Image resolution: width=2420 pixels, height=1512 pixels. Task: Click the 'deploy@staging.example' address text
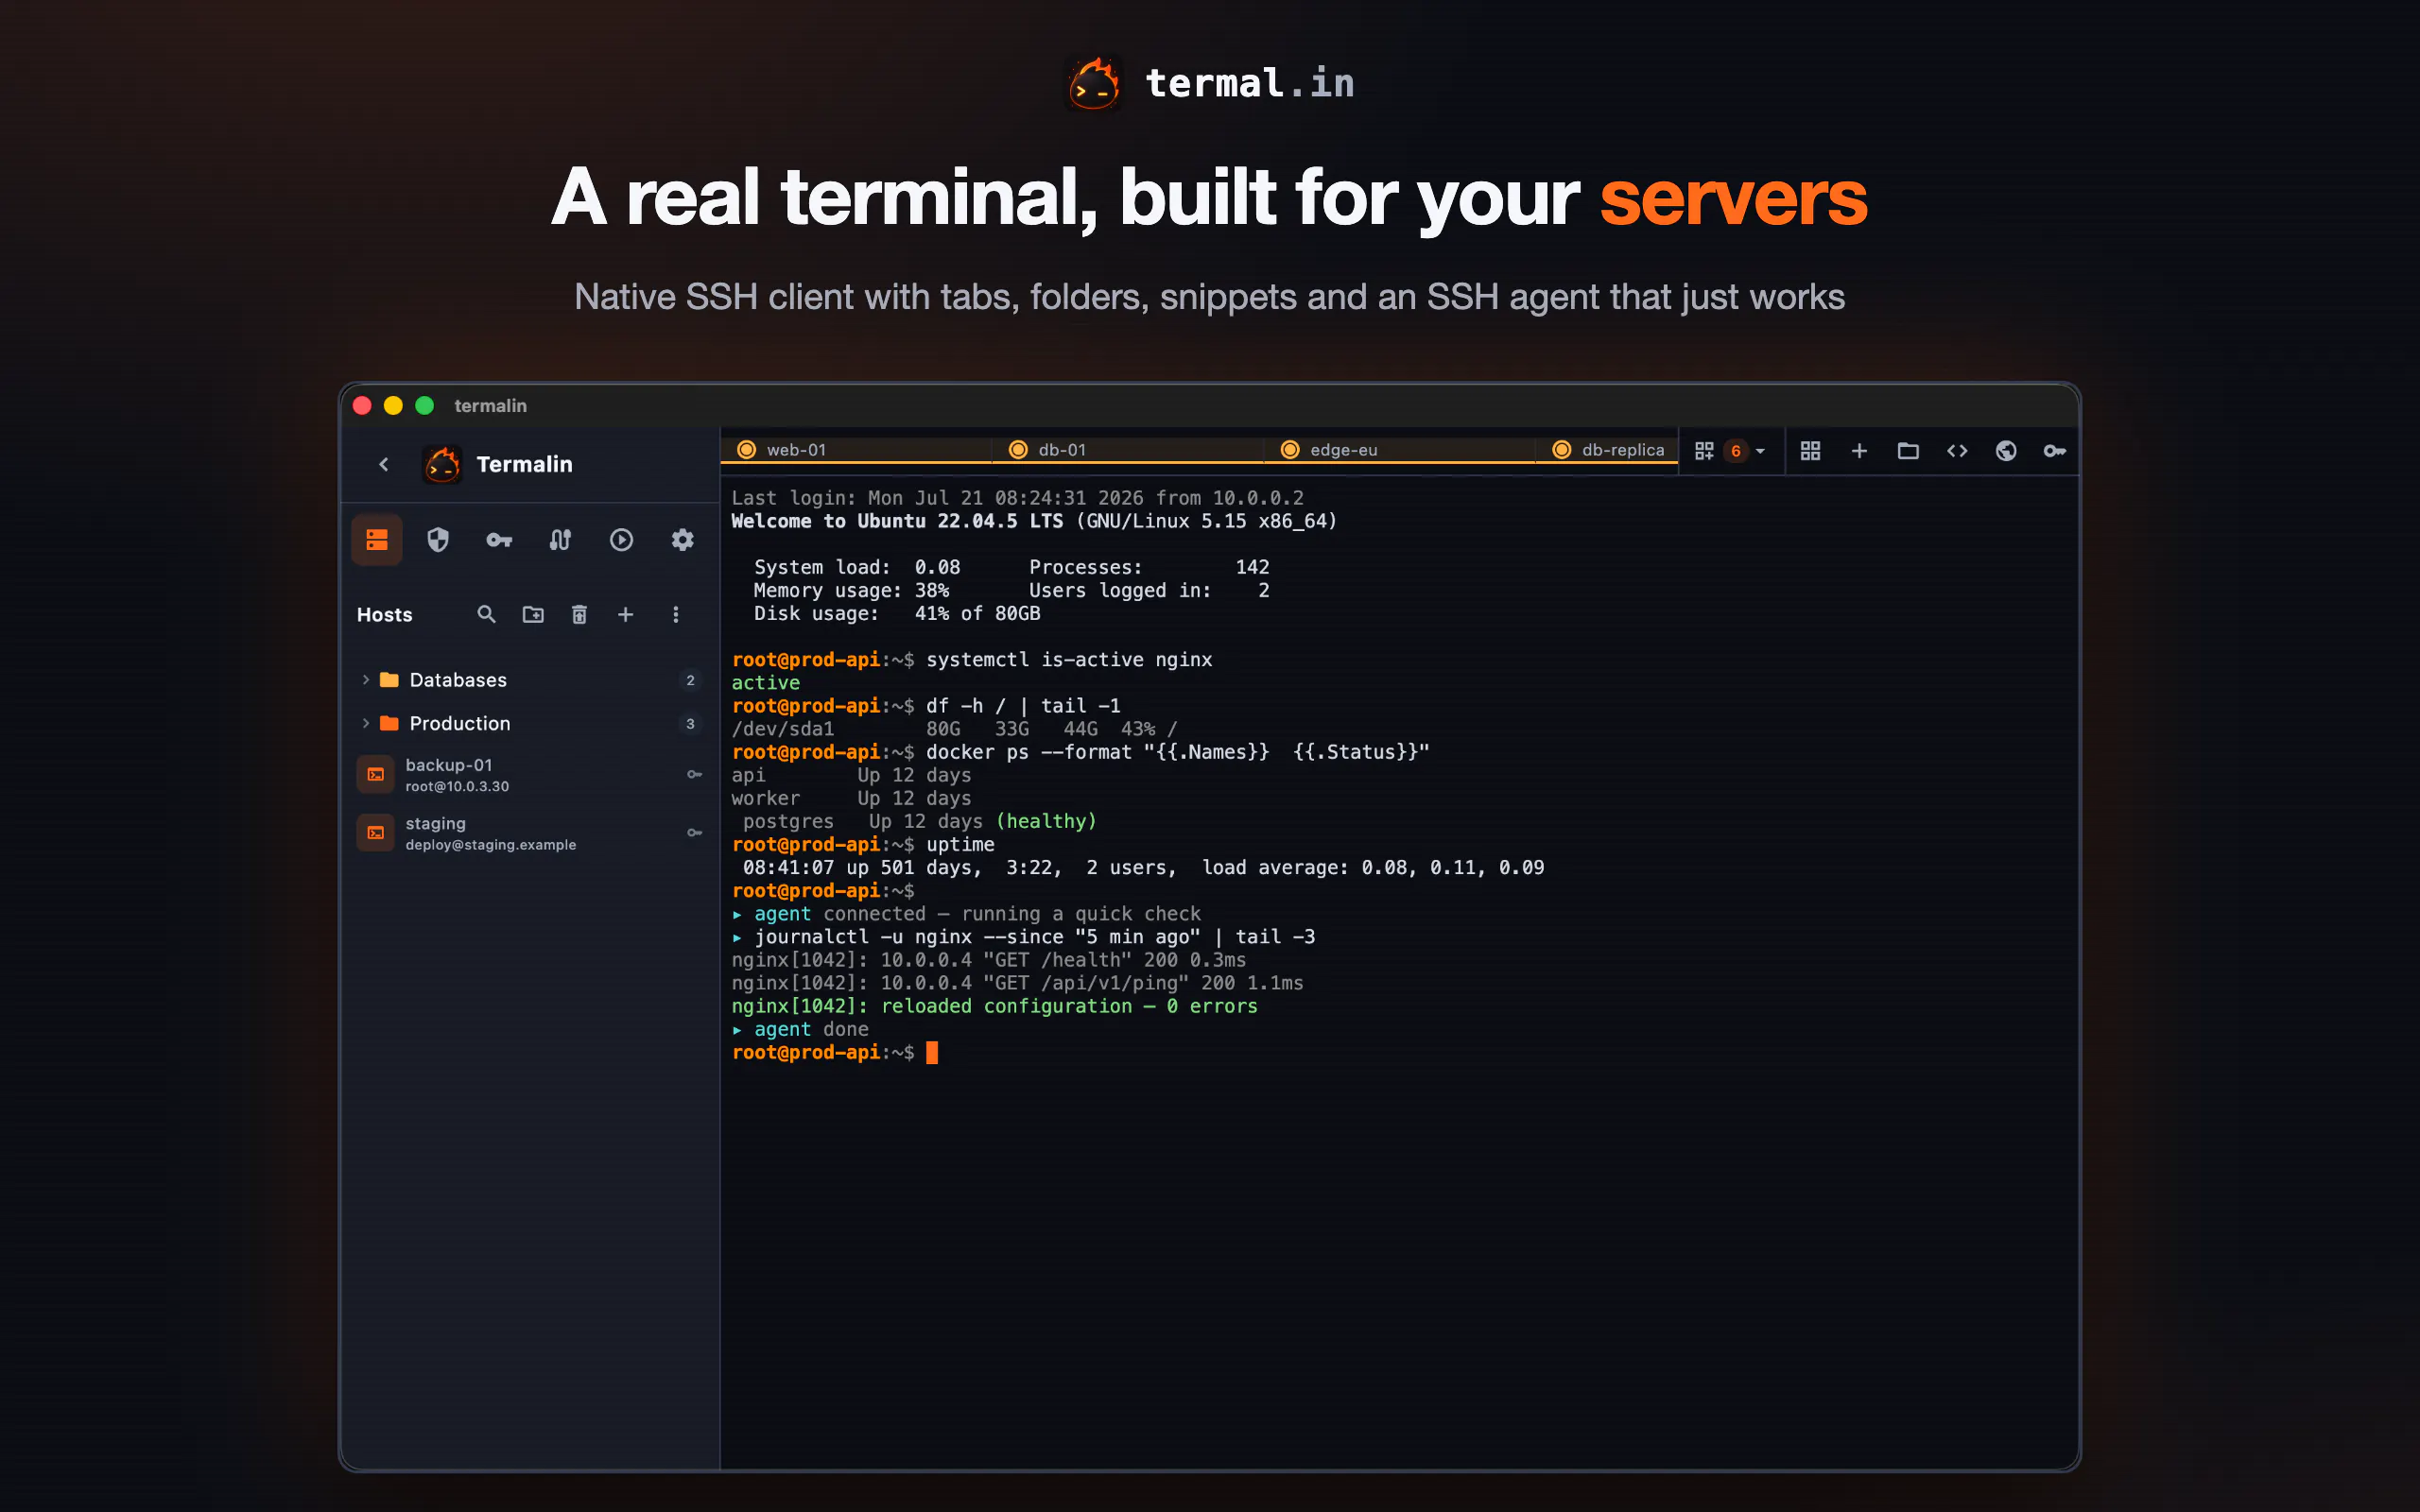491,845
